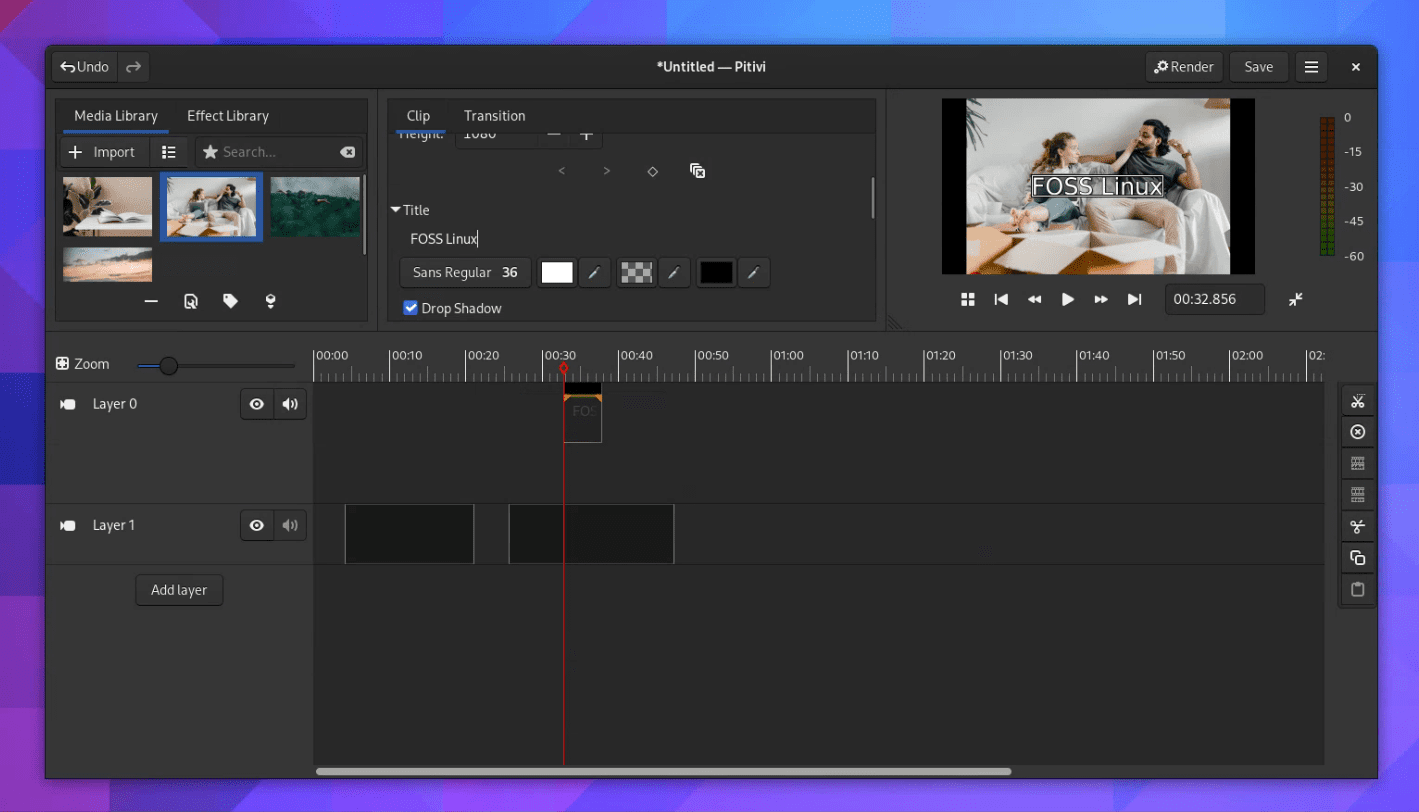Mute Layer 0 audio
The height and width of the screenshot is (812, 1419).
(x=290, y=404)
